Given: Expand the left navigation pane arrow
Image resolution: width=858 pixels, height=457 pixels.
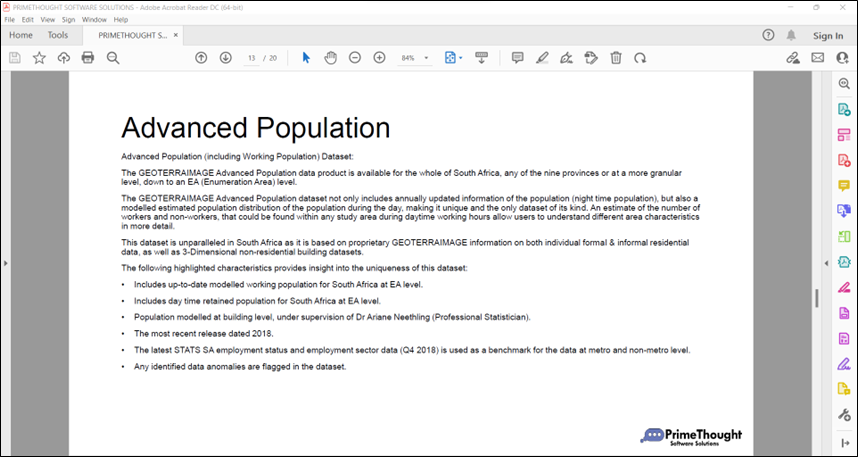Looking at the screenshot, I should (x=5, y=263).
